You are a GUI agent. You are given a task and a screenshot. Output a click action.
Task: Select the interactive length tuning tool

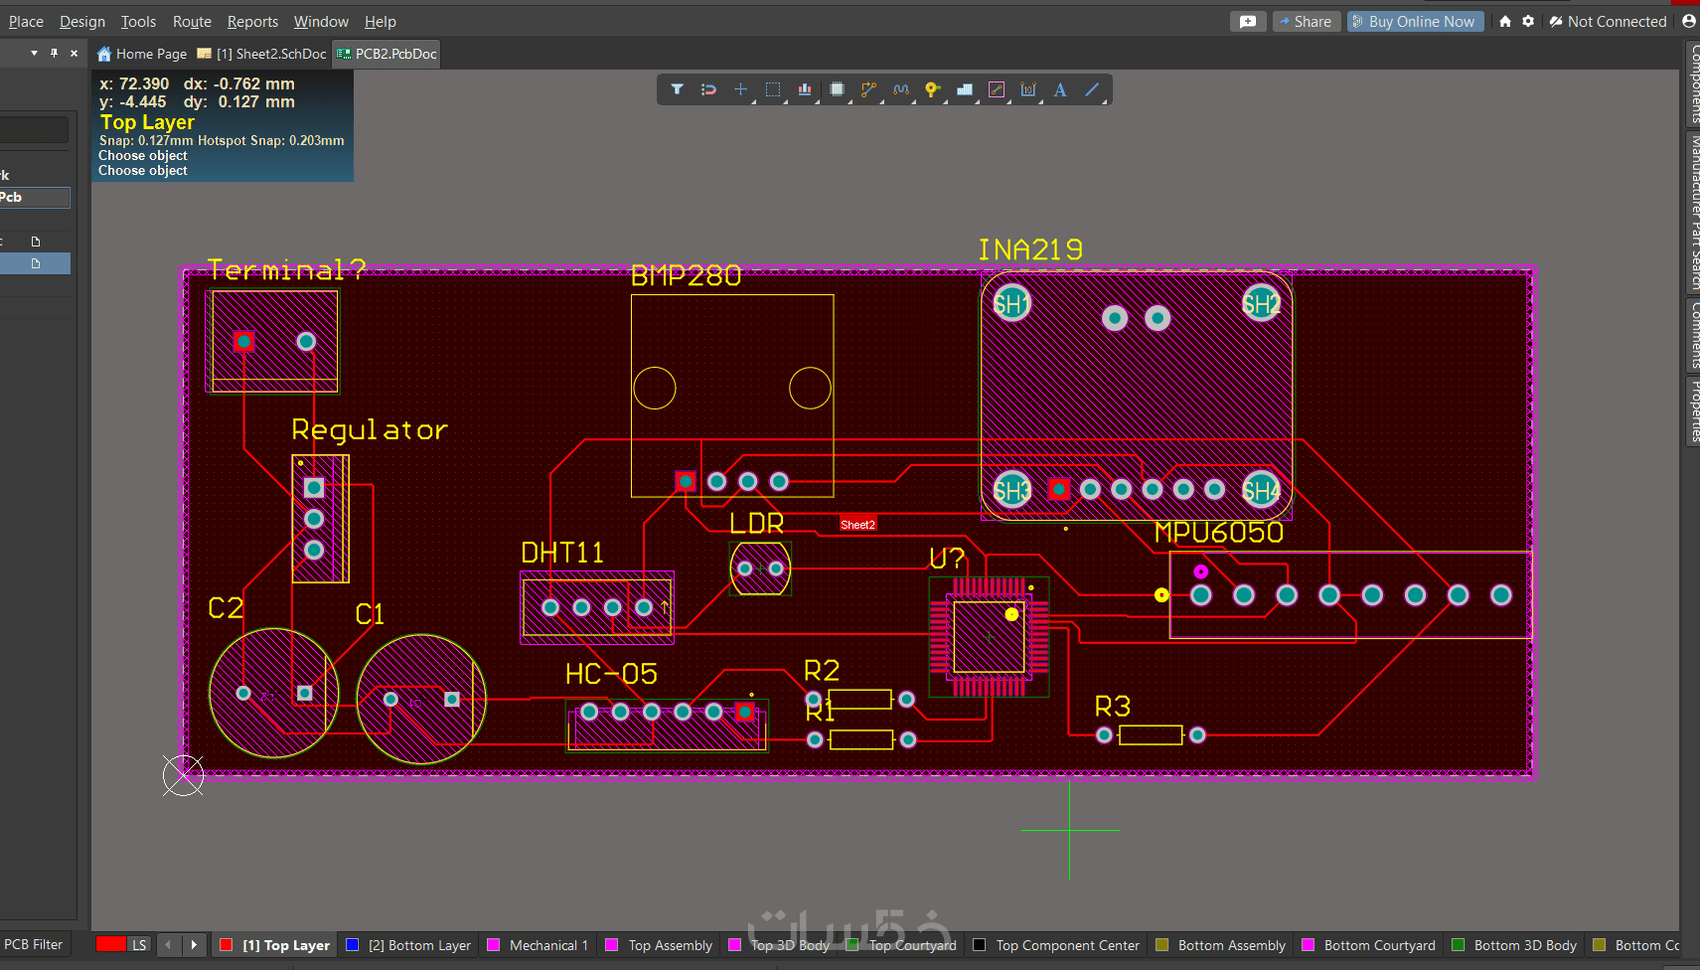901,90
